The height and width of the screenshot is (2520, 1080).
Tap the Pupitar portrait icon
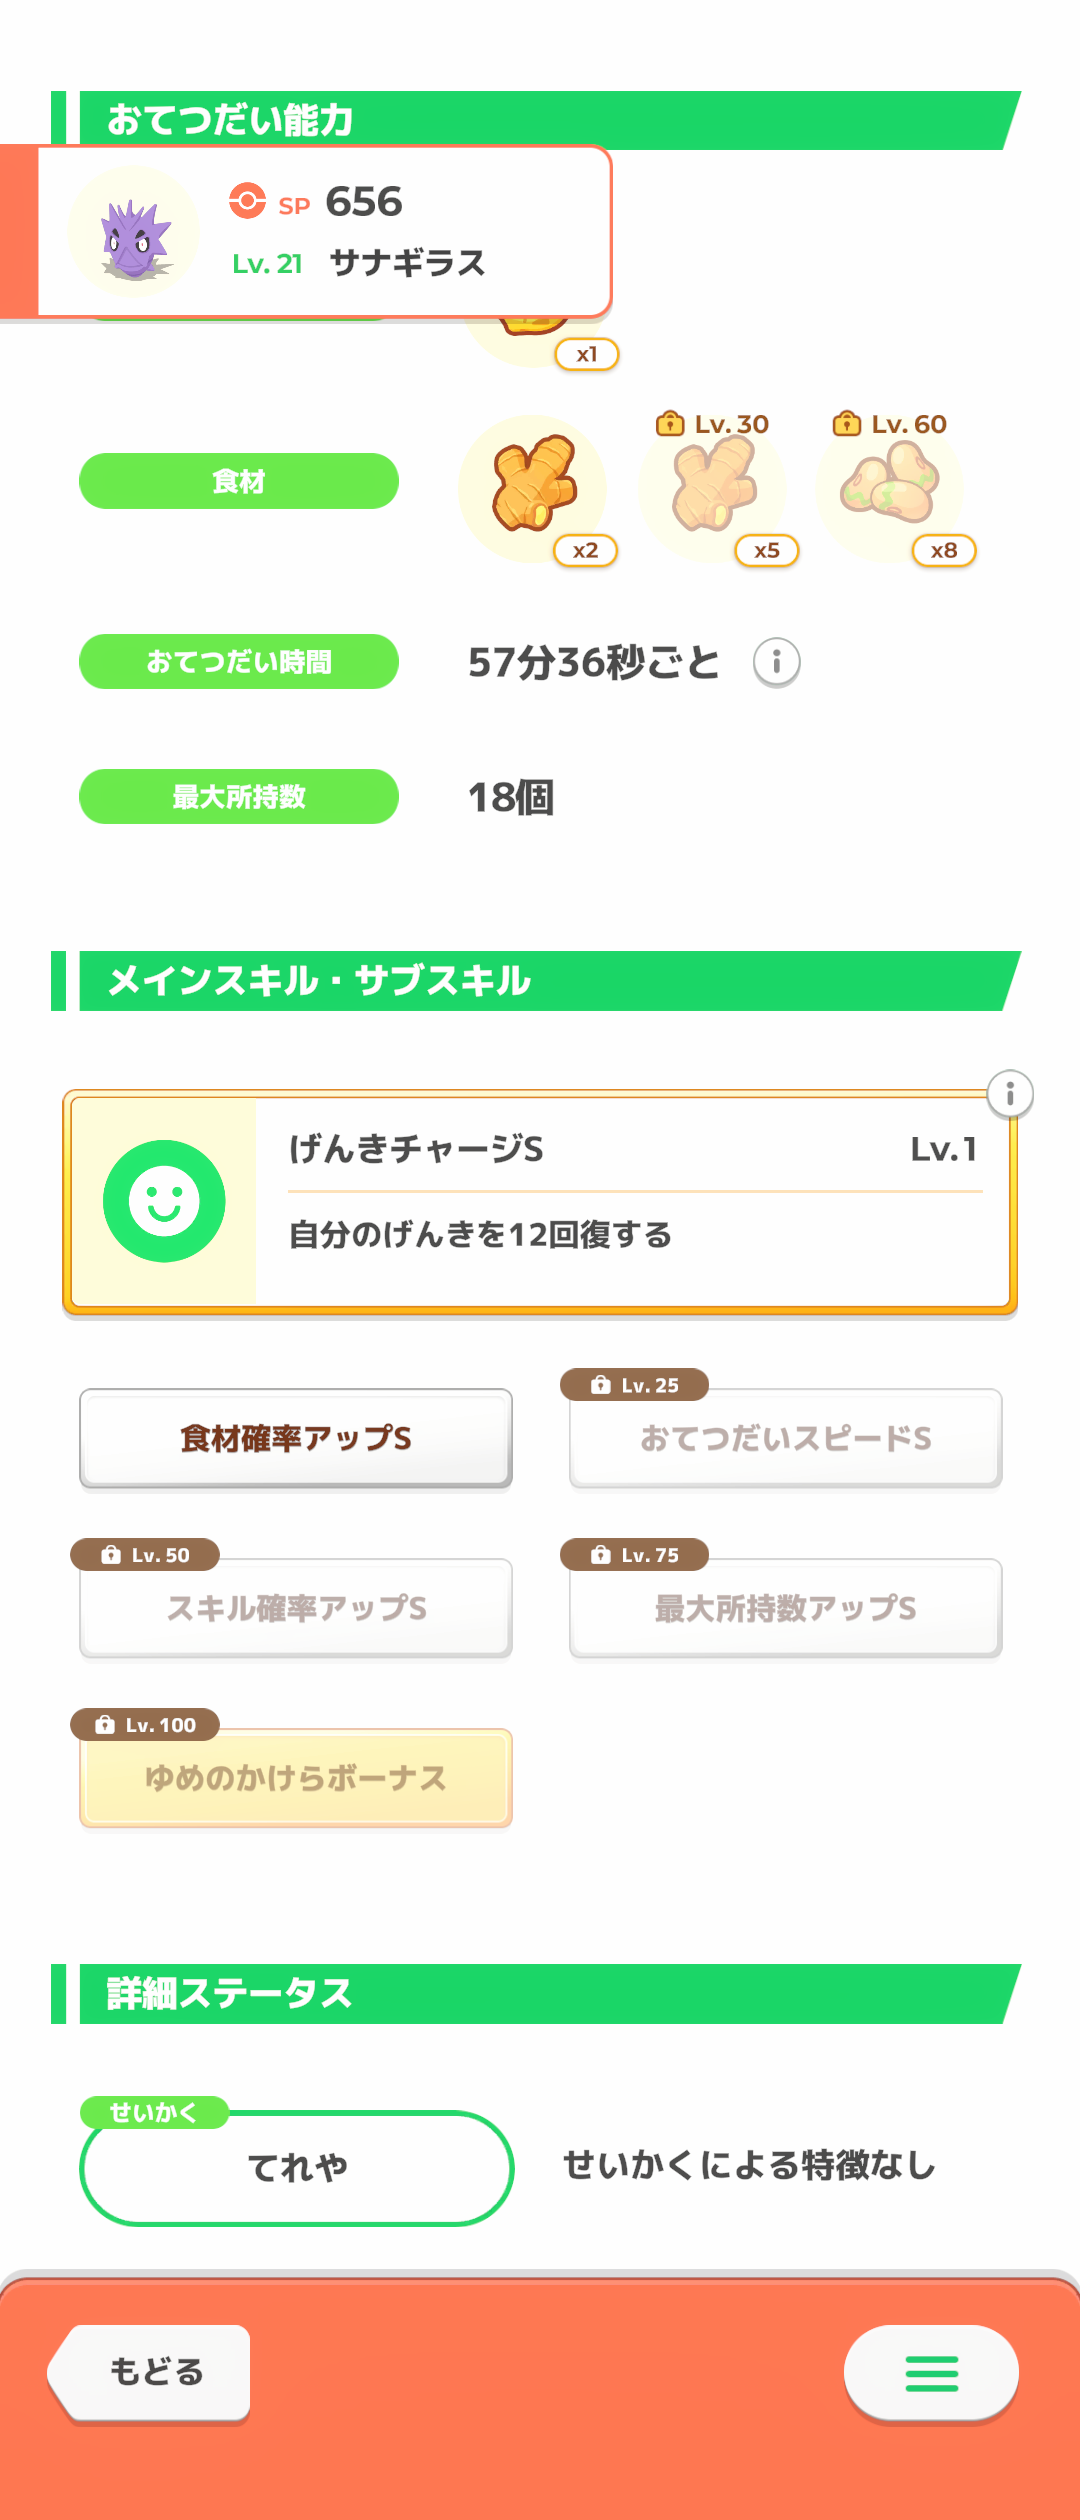134,233
